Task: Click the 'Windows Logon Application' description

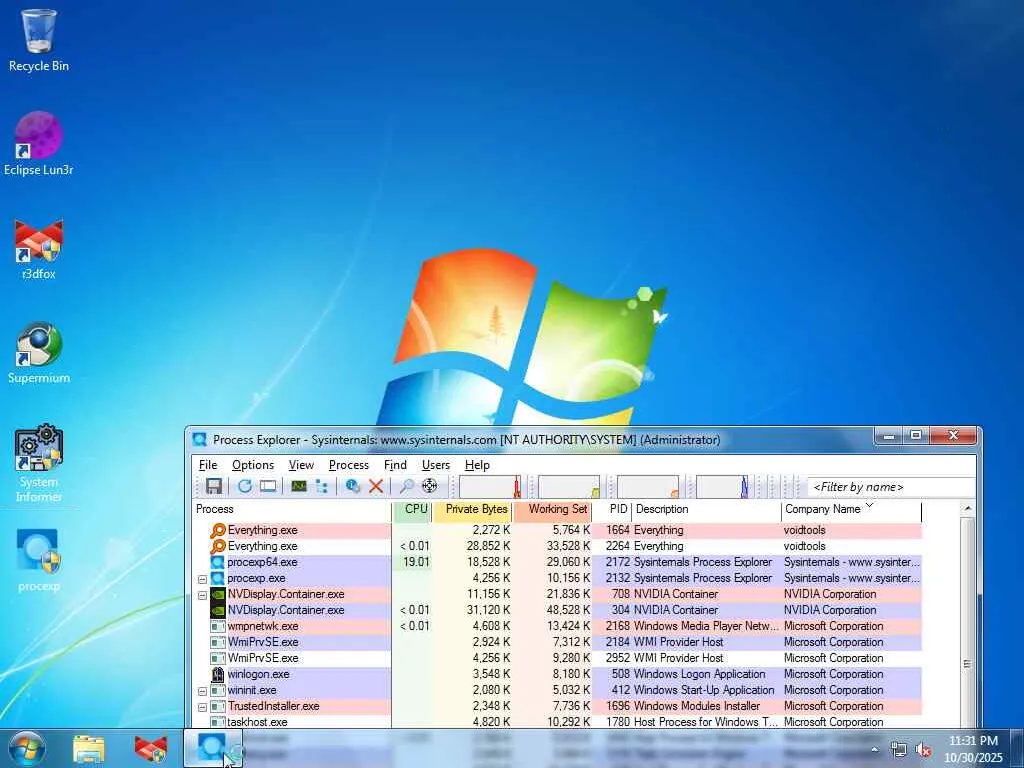Action: pyautogui.click(x=699, y=674)
